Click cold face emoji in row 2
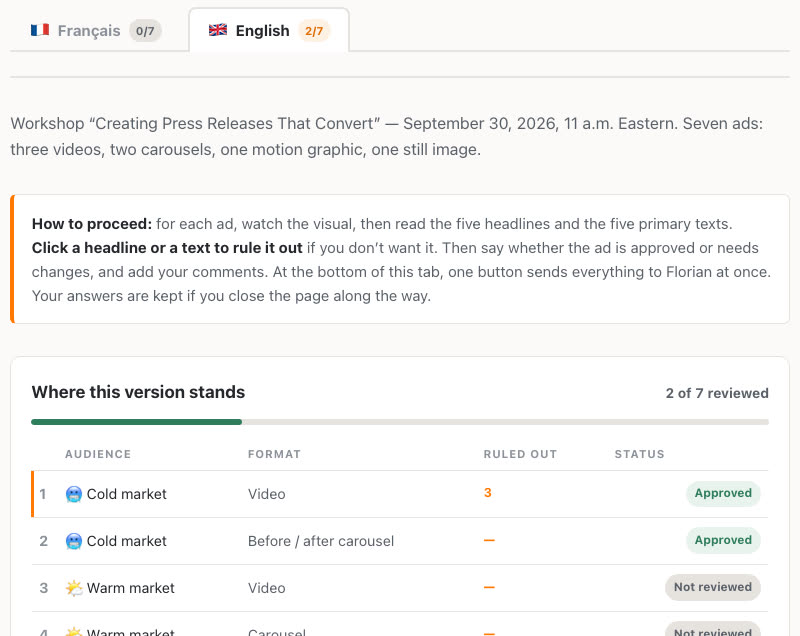This screenshot has height=636, width=800. coord(74,541)
